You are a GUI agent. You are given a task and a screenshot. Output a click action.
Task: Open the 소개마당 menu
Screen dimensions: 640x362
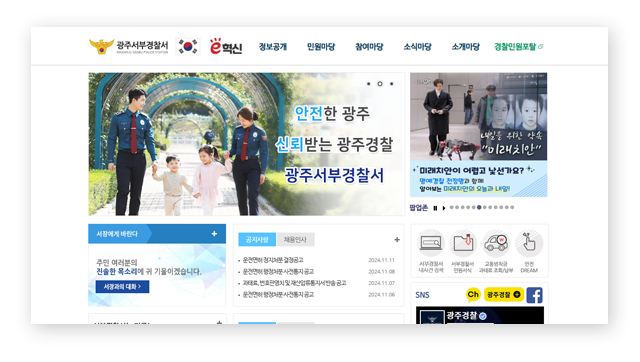[x=465, y=47]
